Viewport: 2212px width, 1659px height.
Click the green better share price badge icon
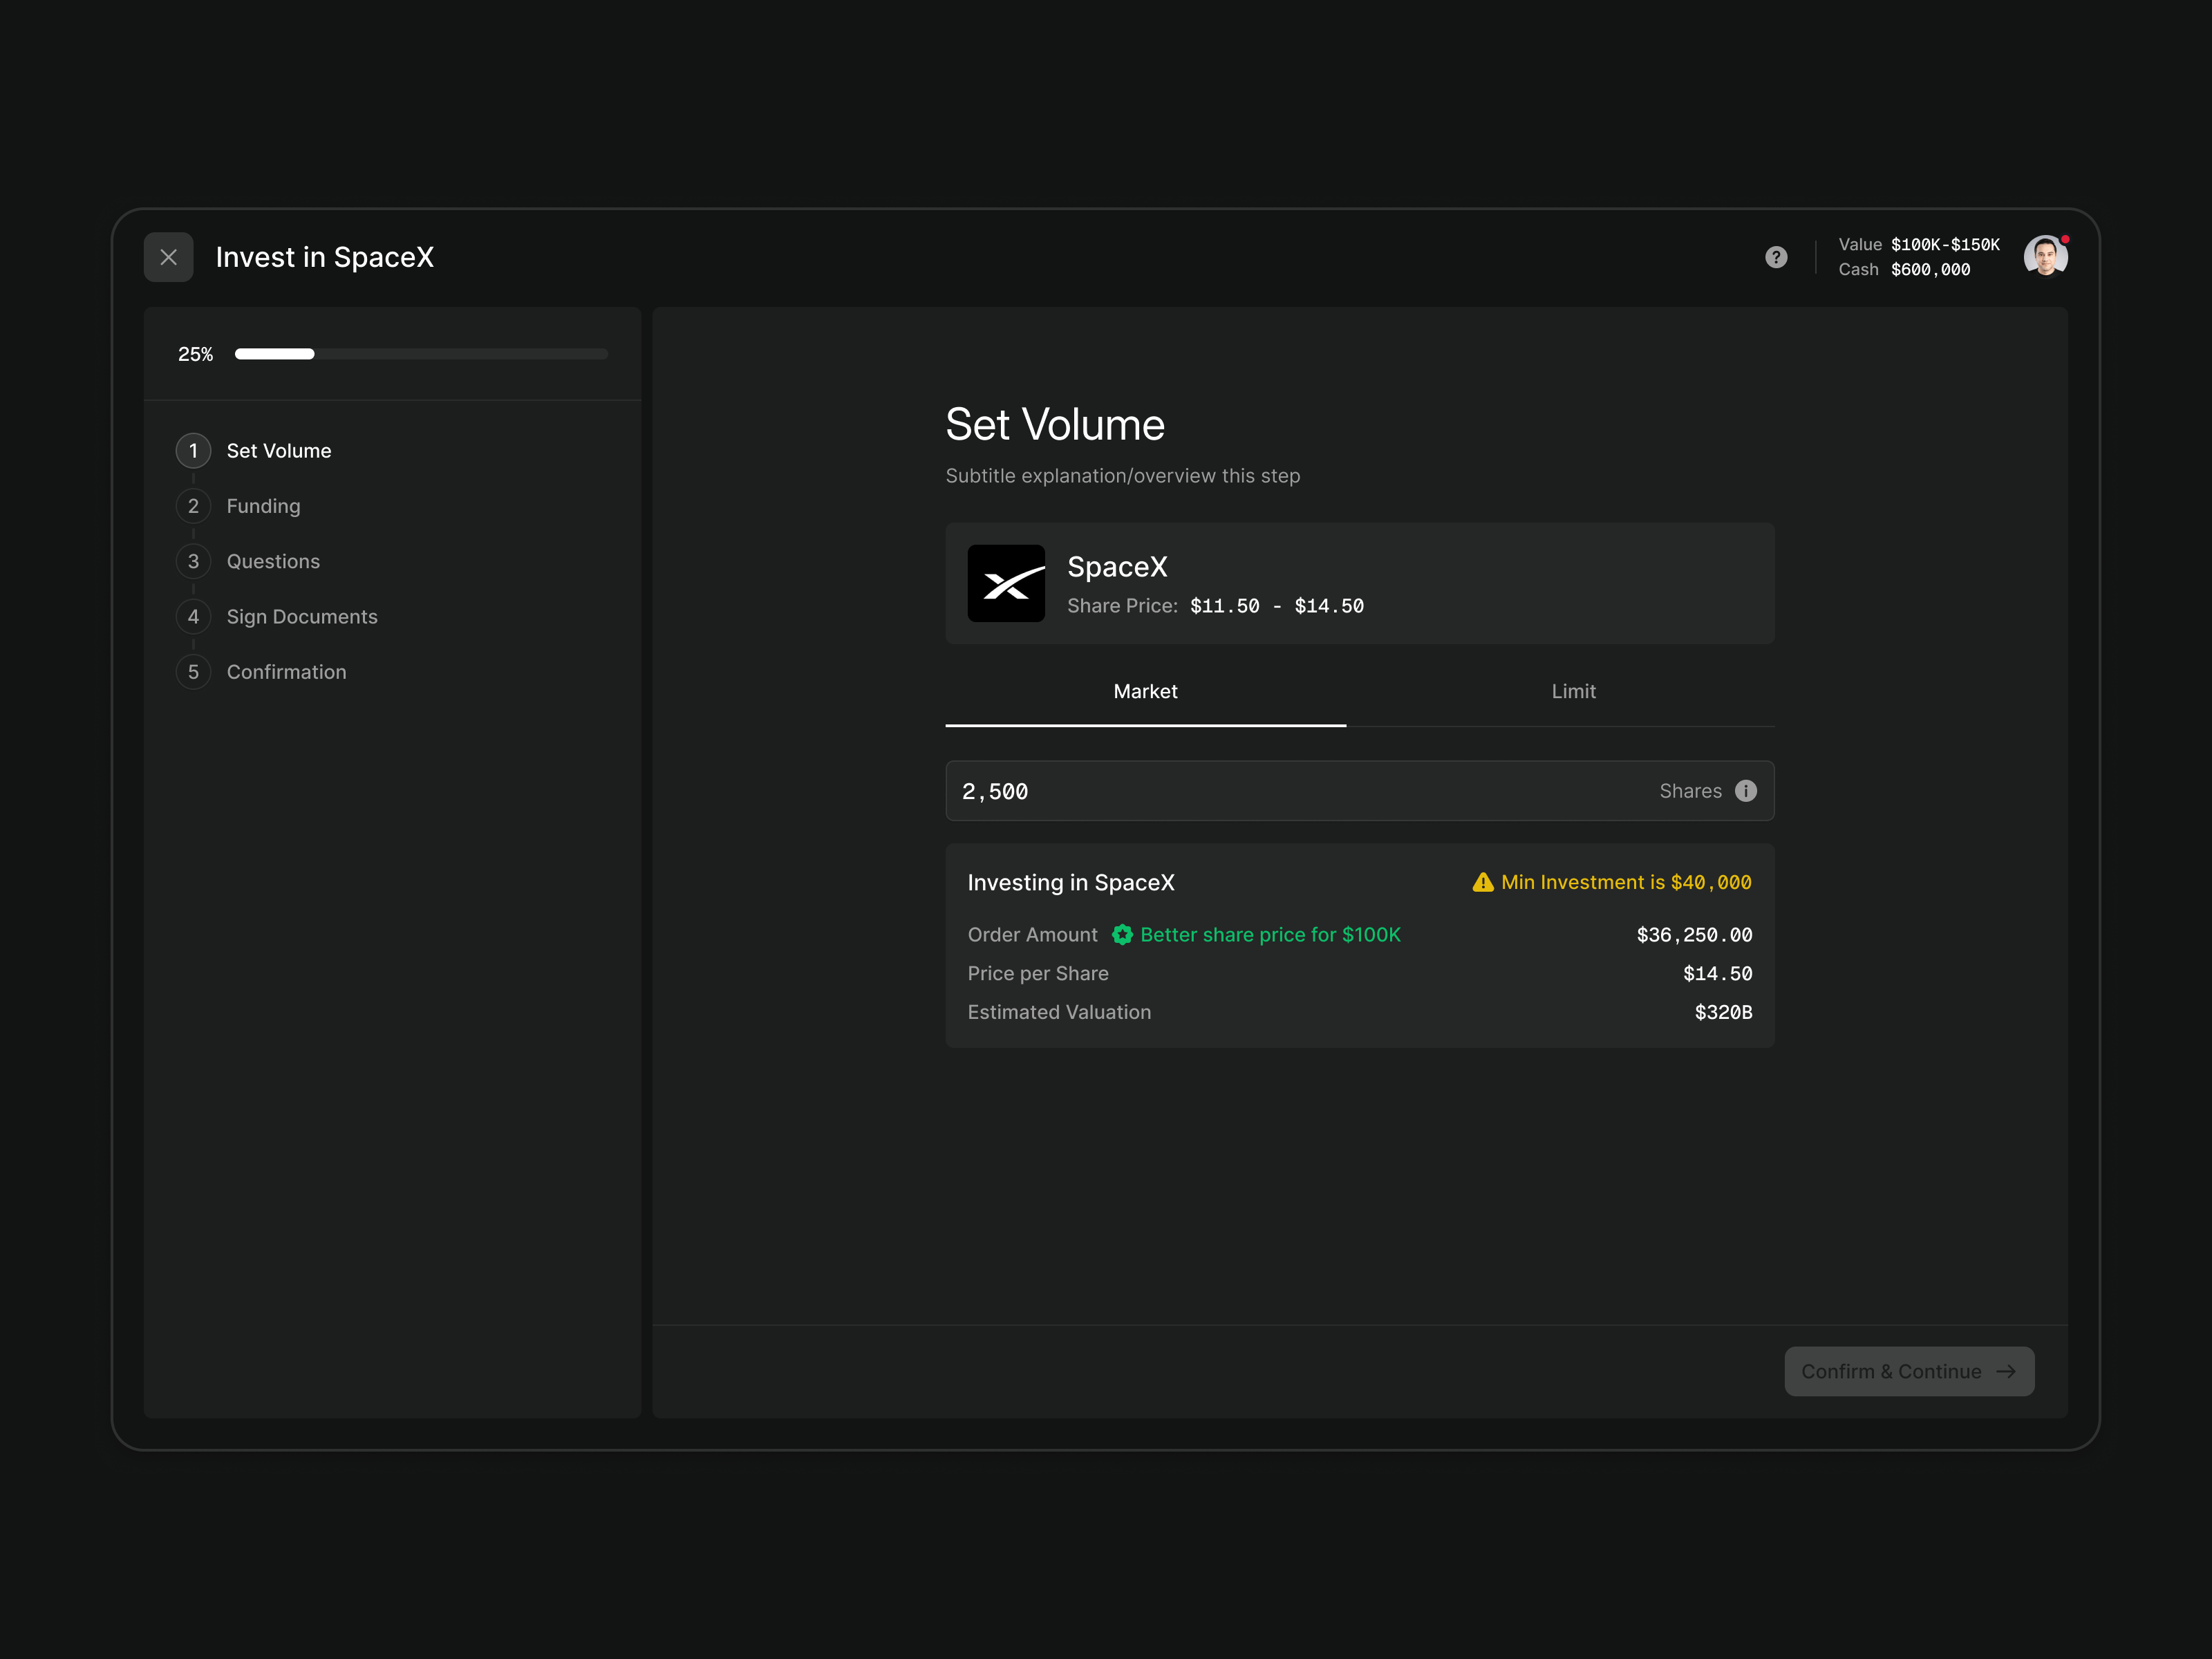tap(1122, 934)
